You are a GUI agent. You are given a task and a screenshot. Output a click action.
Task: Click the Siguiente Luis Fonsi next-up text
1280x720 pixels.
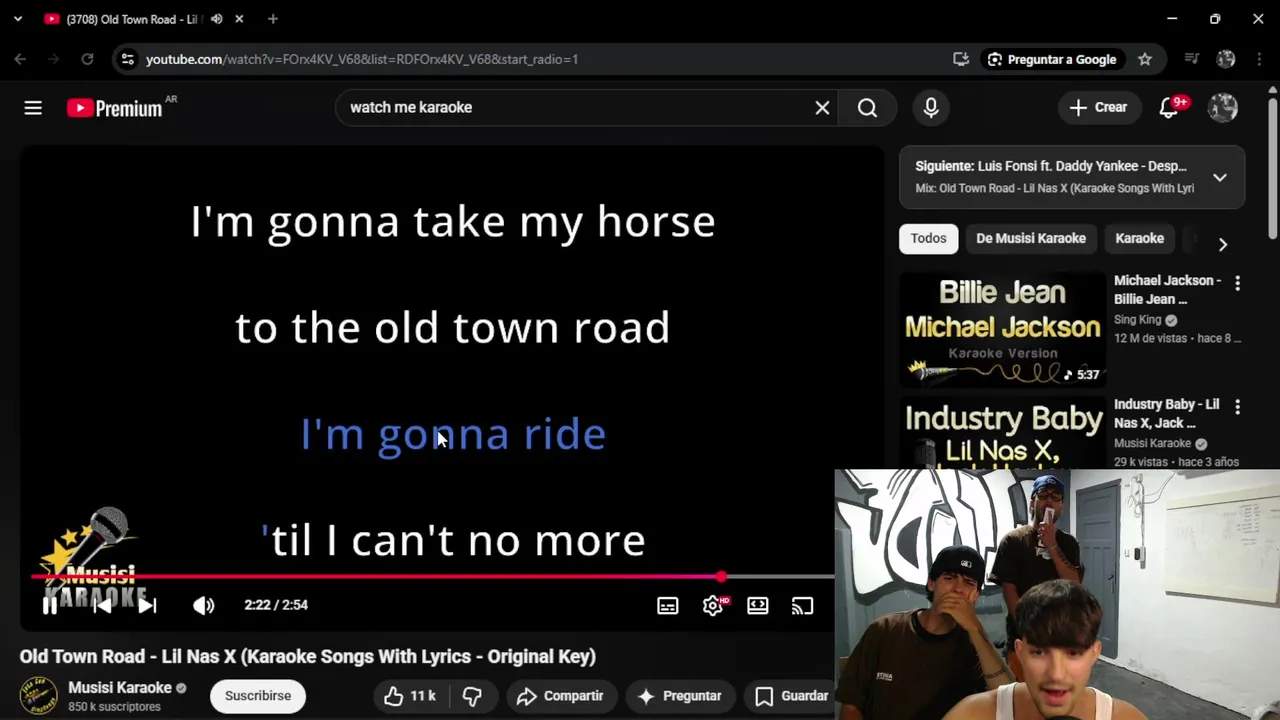[1051, 166]
